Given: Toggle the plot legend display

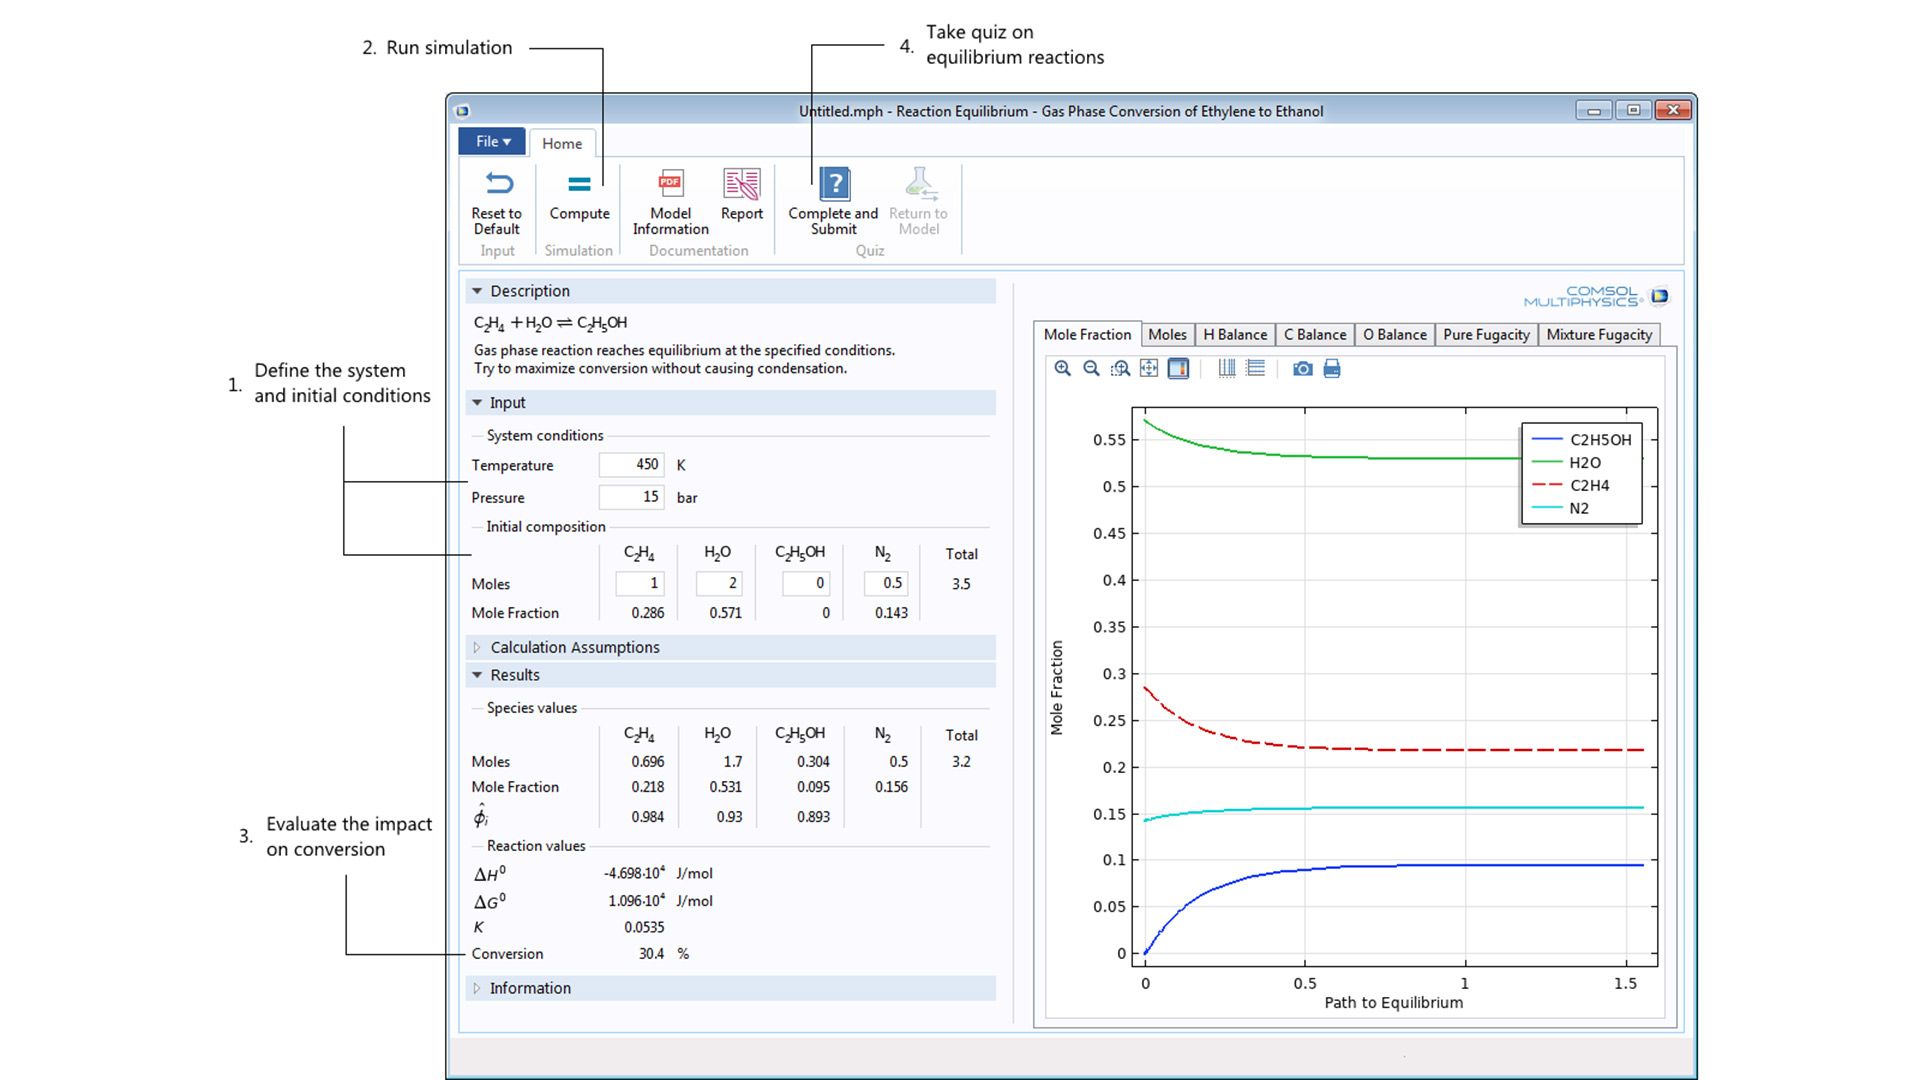Looking at the screenshot, I should (1178, 369).
